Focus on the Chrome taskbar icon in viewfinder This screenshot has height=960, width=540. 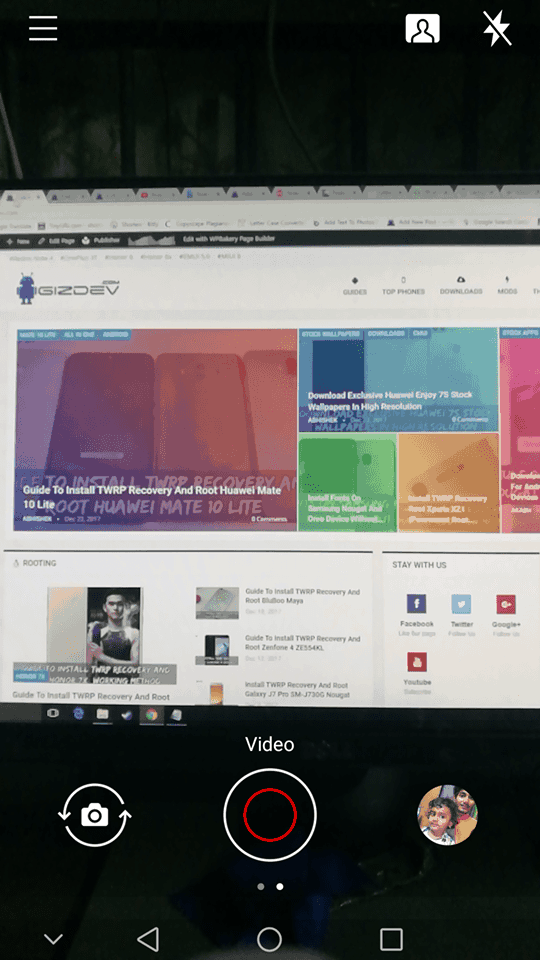pyautogui.click(x=151, y=714)
